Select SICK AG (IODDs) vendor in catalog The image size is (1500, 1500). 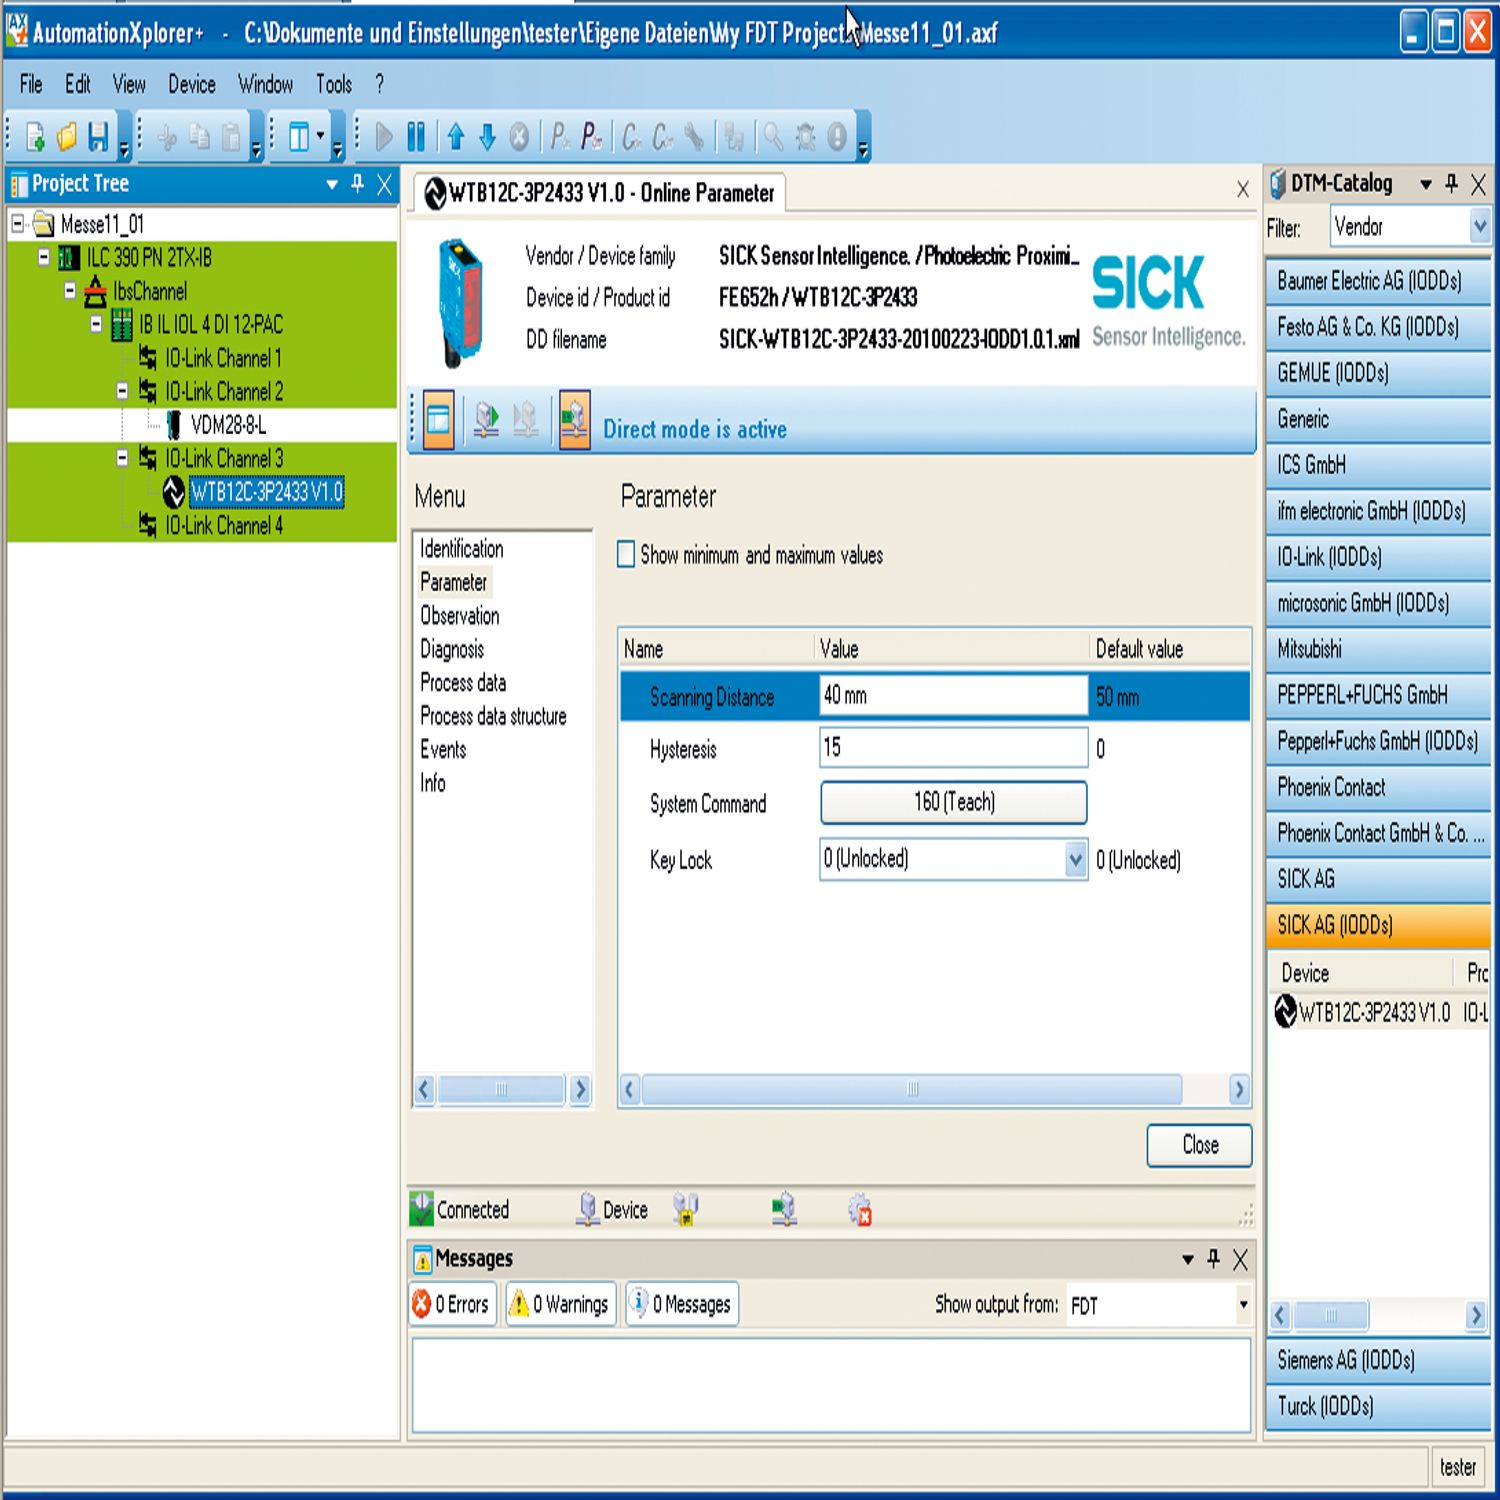[x=1378, y=925]
